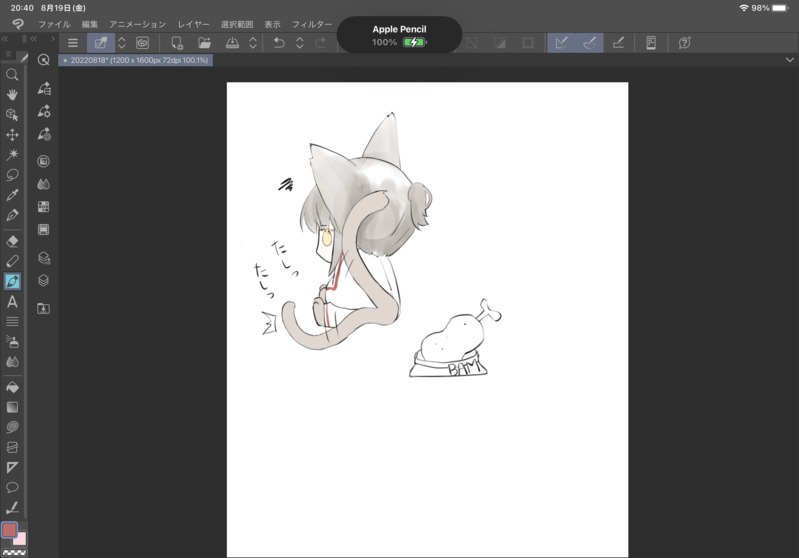
Task: Open the hamburger command bar menu
Action: pyautogui.click(x=73, y=43)
